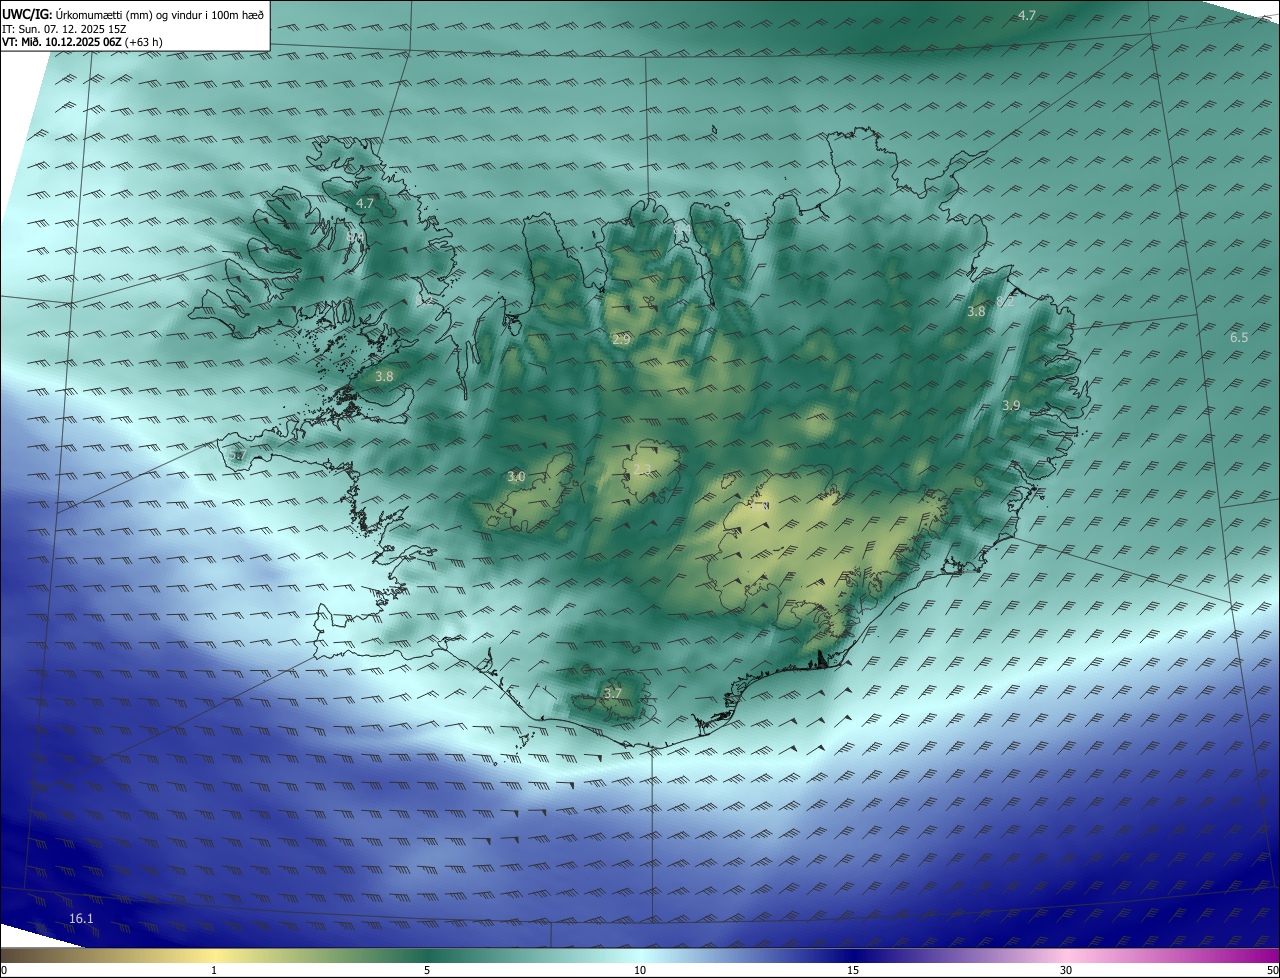
Task: Click the 3.0 value on the glacier
Action: coord(516,476)
